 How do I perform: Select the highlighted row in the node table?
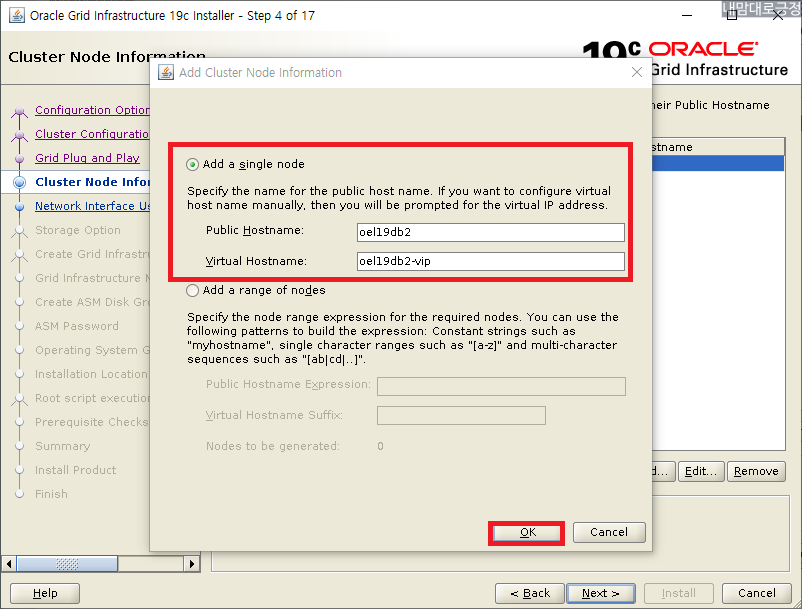pyautogui.click(x=718, y=163)
